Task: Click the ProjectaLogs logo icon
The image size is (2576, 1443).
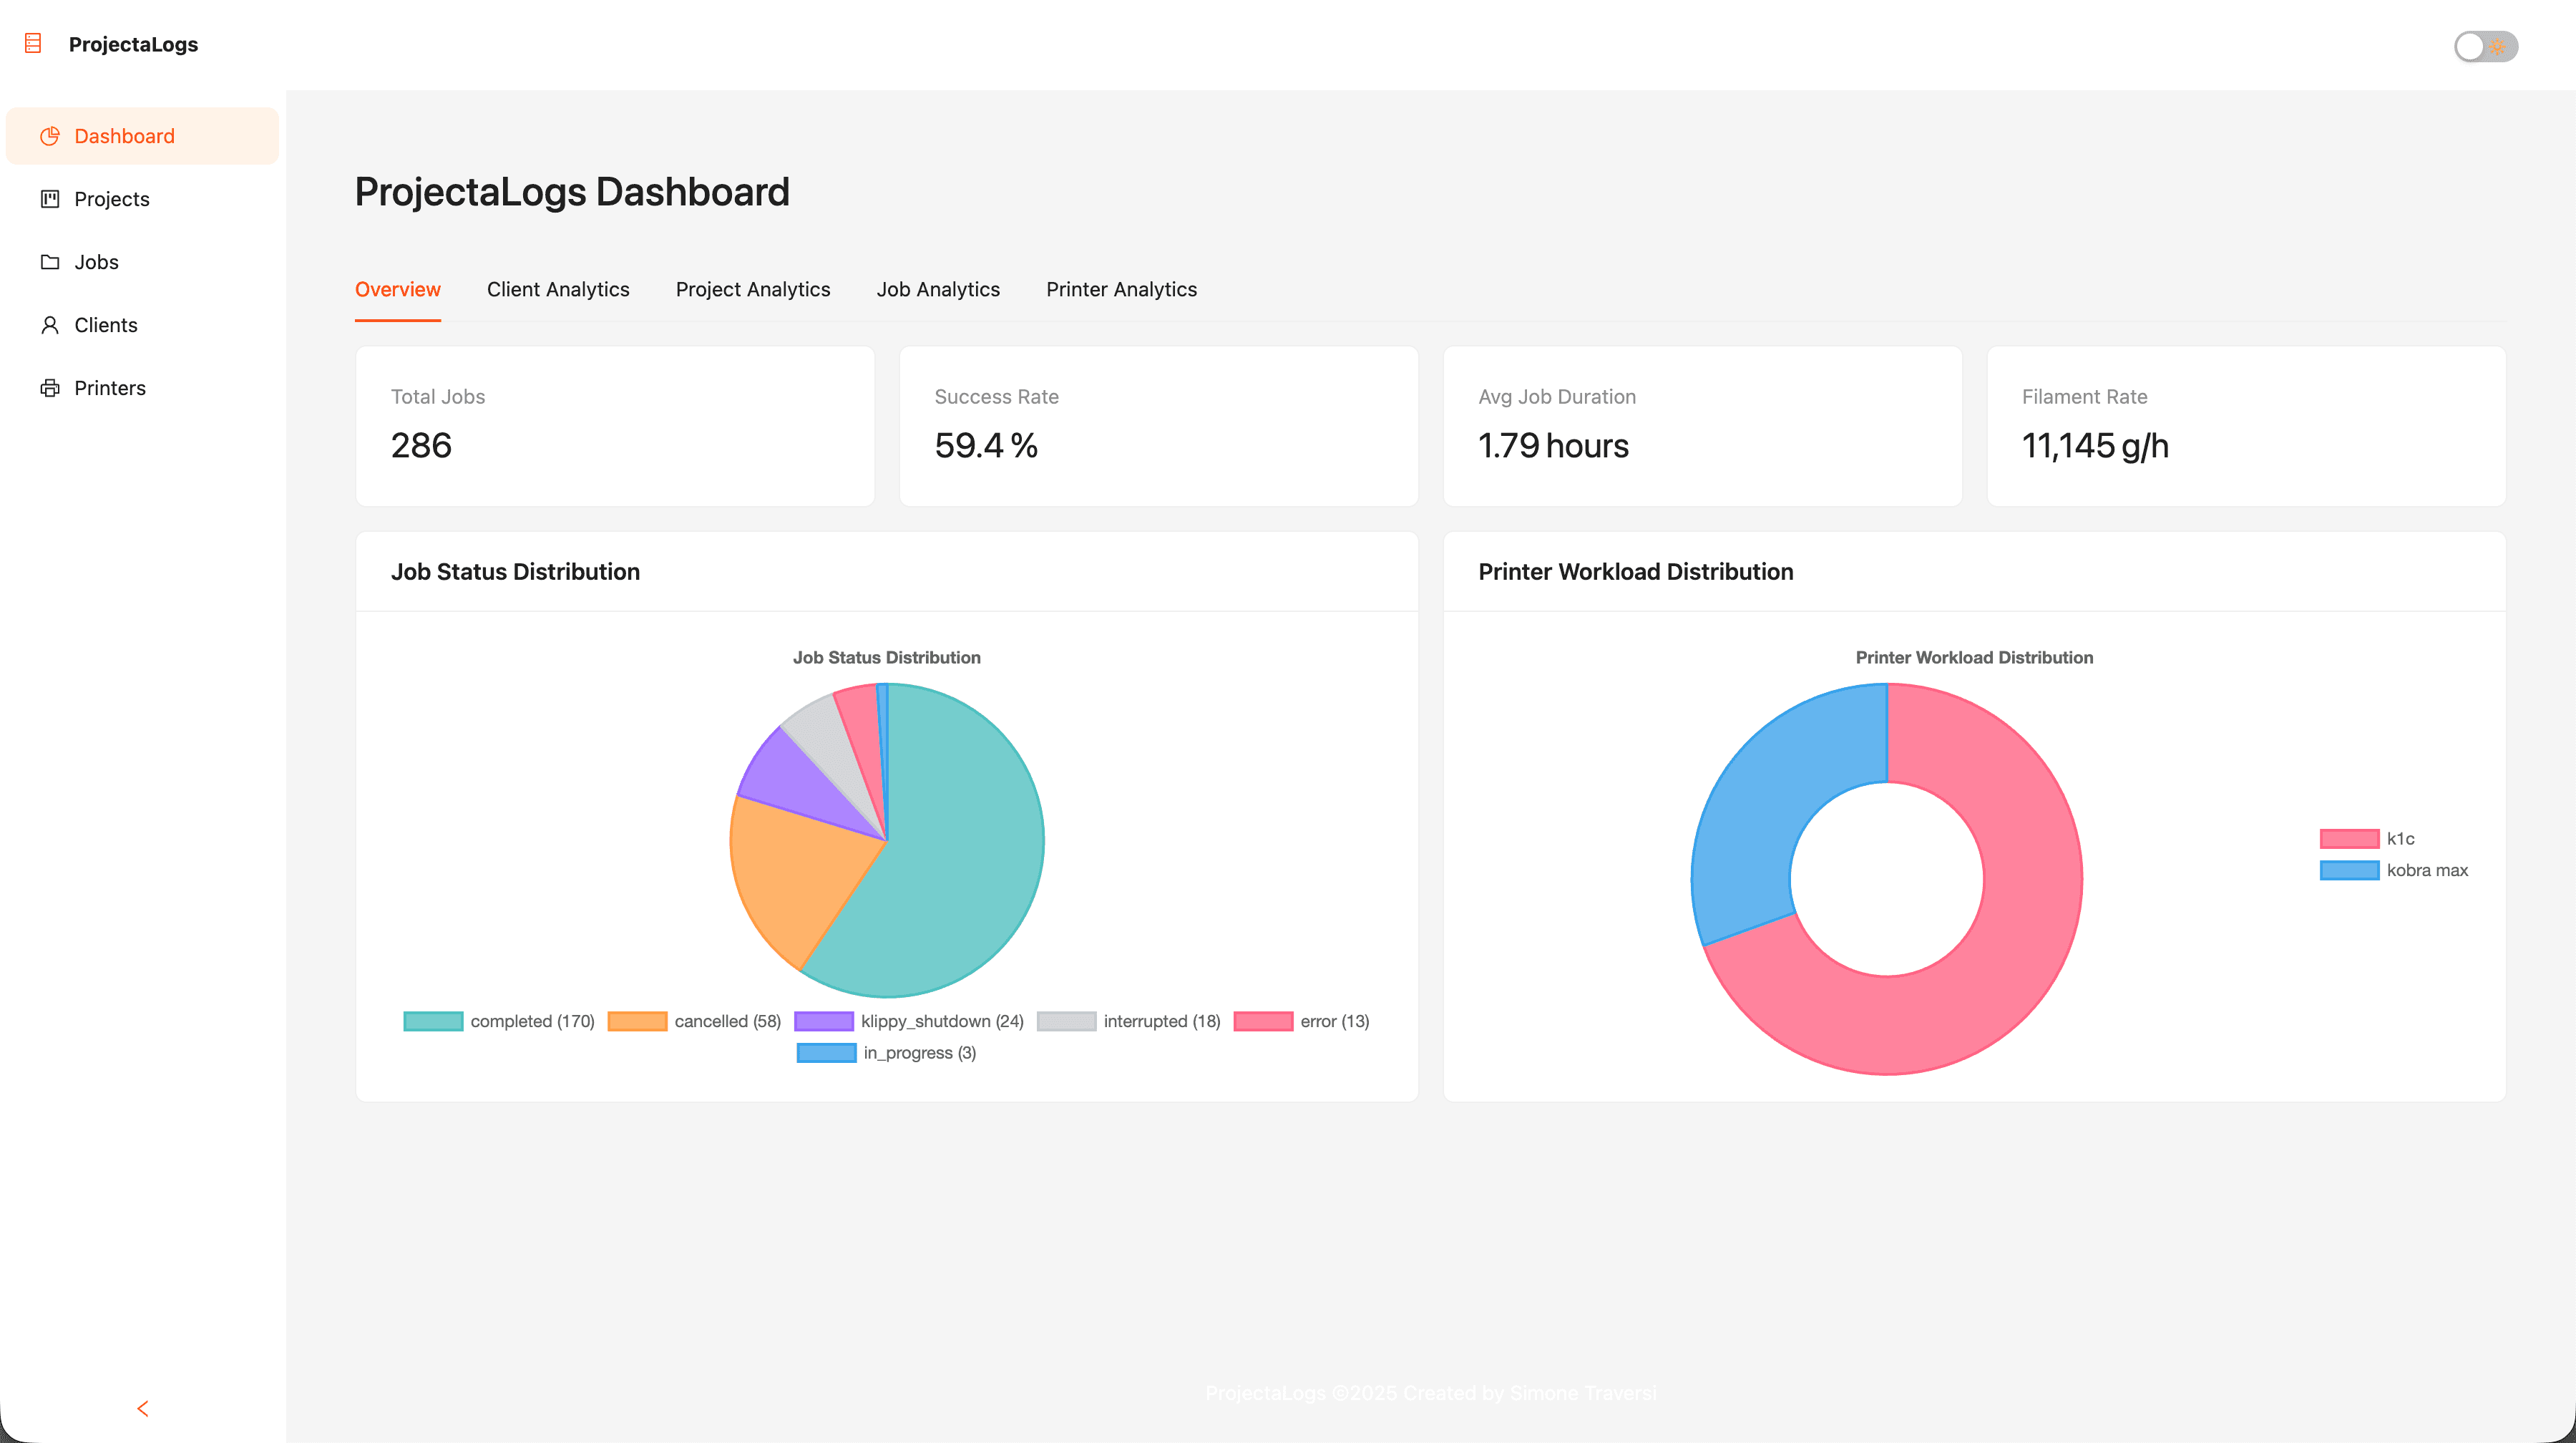Action: click(x=33, y=43)
